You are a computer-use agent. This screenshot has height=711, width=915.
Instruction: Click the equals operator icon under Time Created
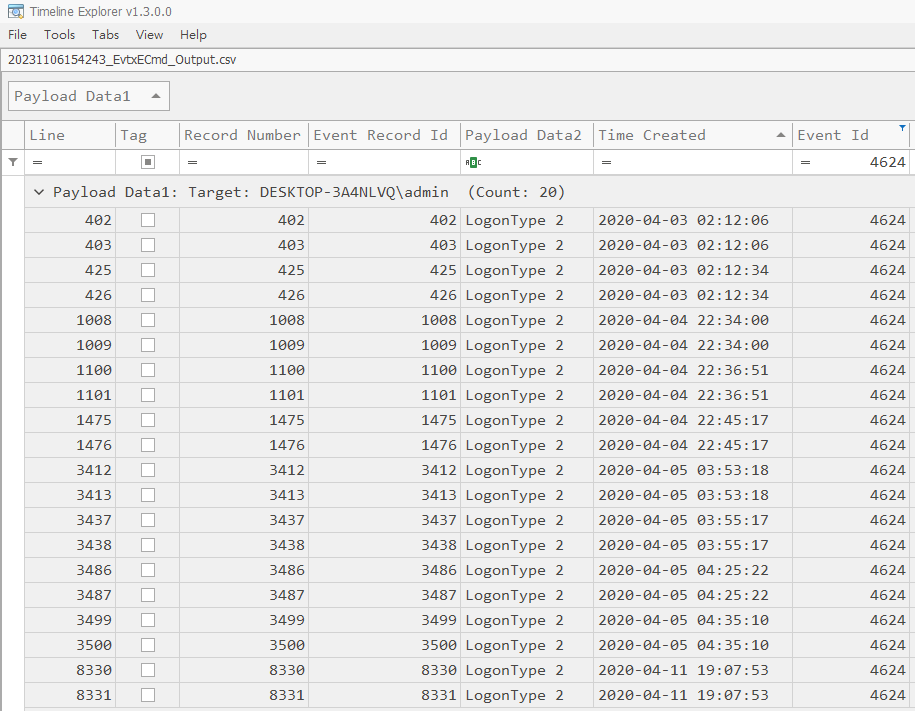click(606, 162)
